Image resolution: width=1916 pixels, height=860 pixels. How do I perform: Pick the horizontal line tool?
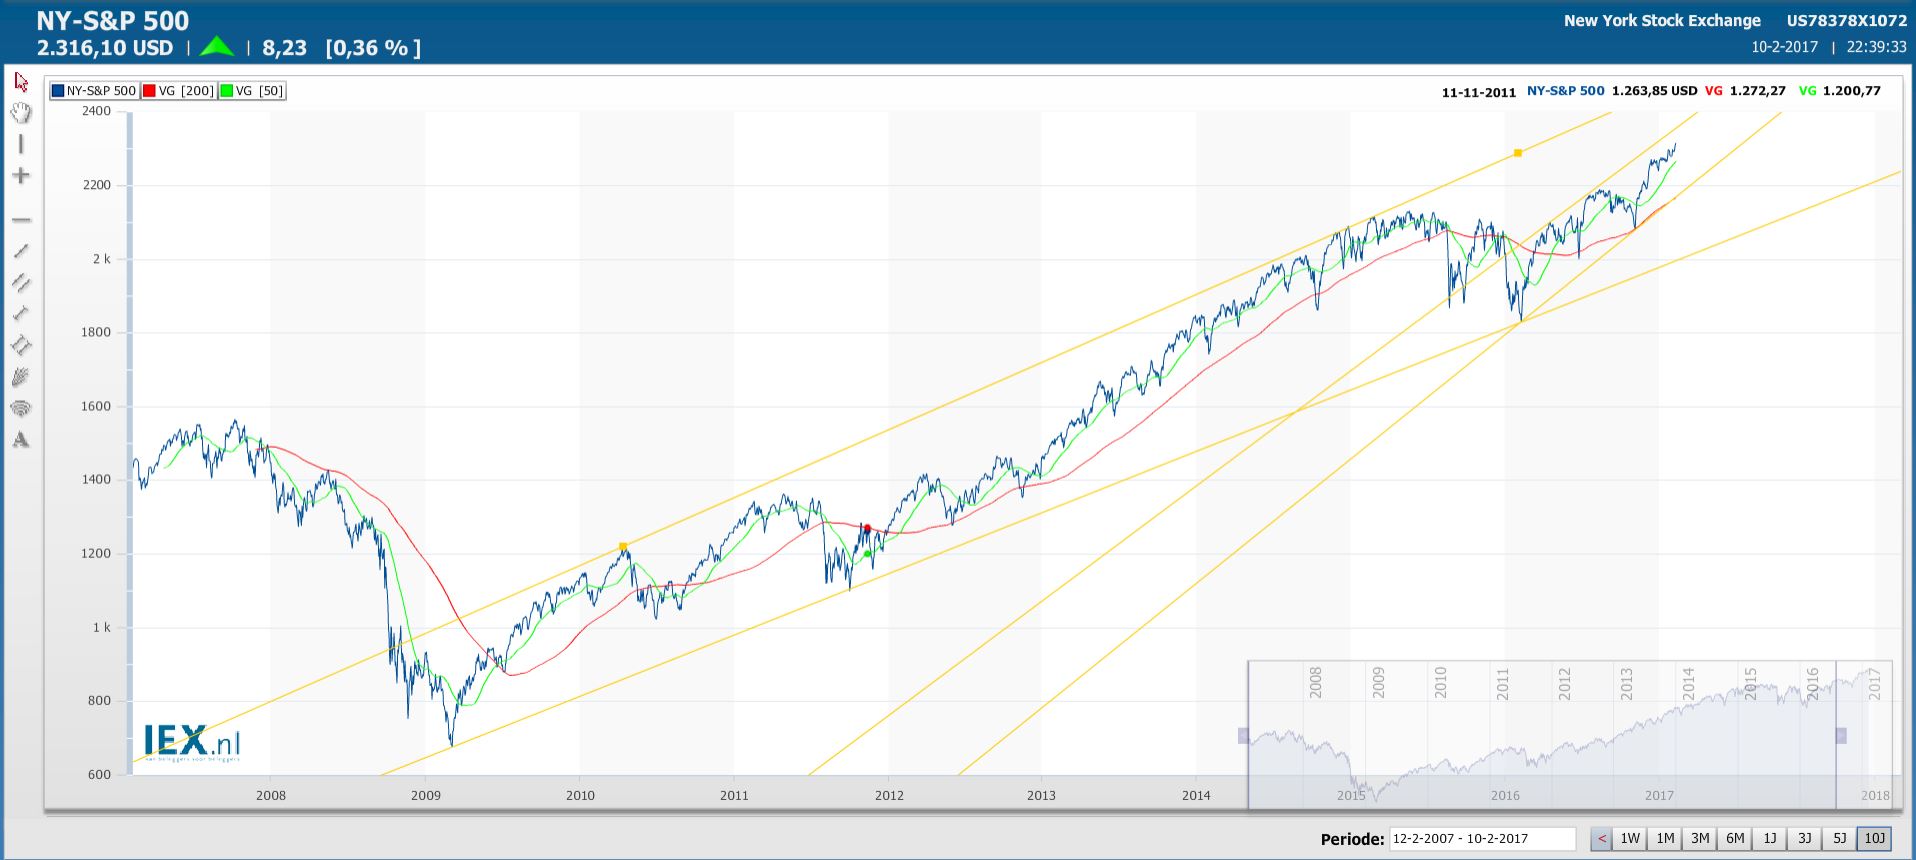click(x=21, y=219)
